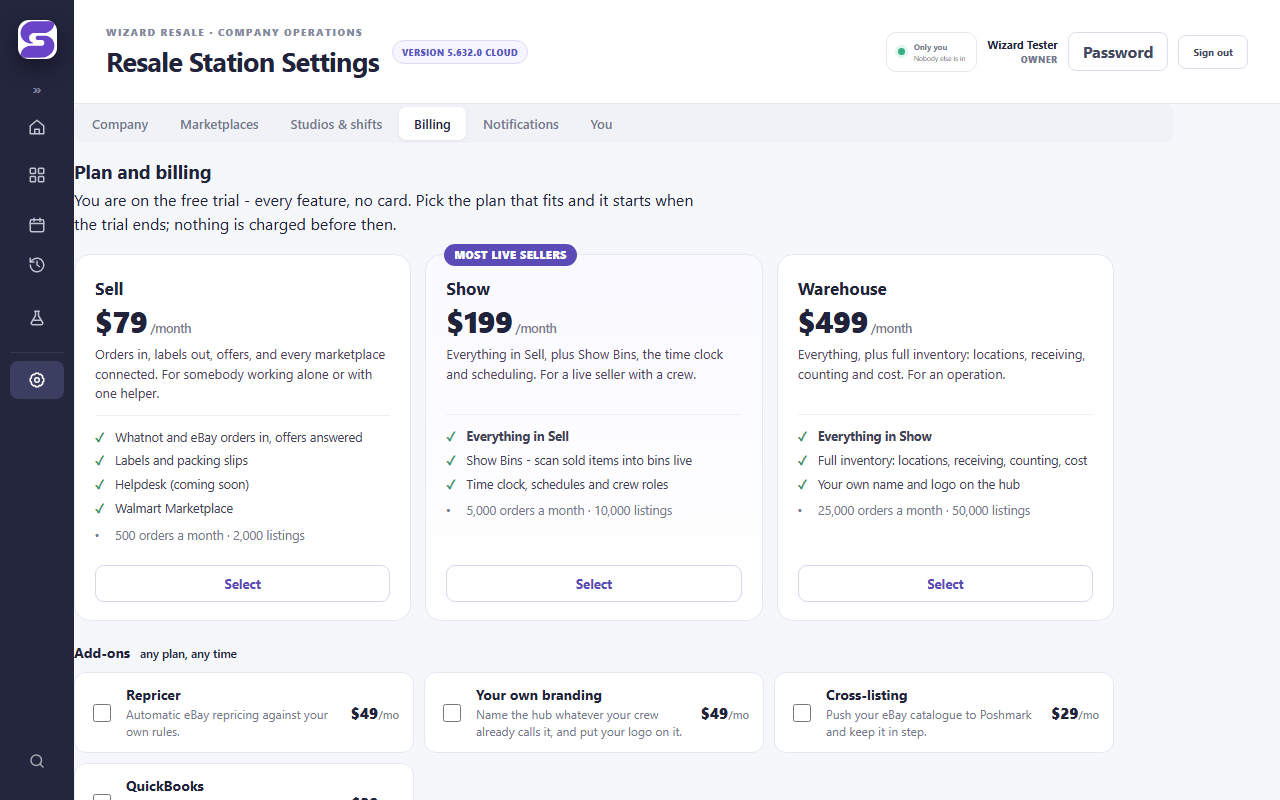Click the Sign out button
1280x800 pixels.
1213,52
